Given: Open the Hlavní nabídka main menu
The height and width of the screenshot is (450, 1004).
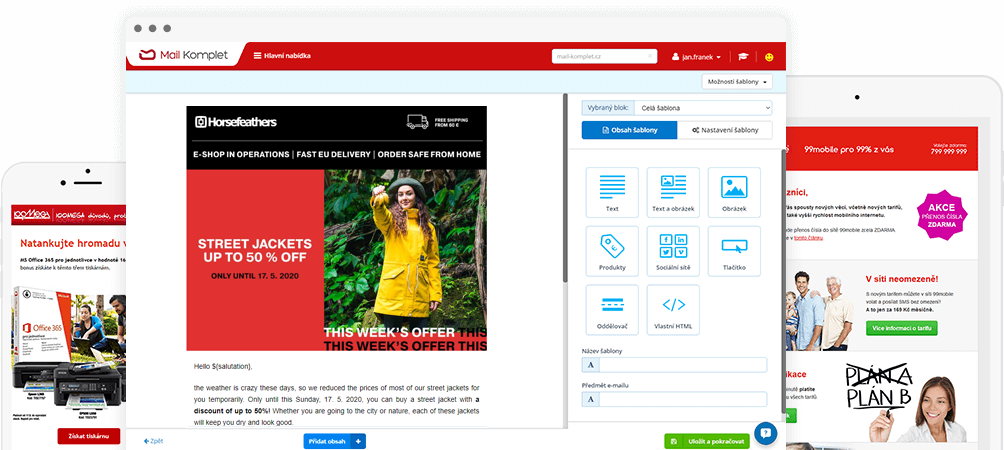Looking at the screenshot, I should [x=282, y=56].
